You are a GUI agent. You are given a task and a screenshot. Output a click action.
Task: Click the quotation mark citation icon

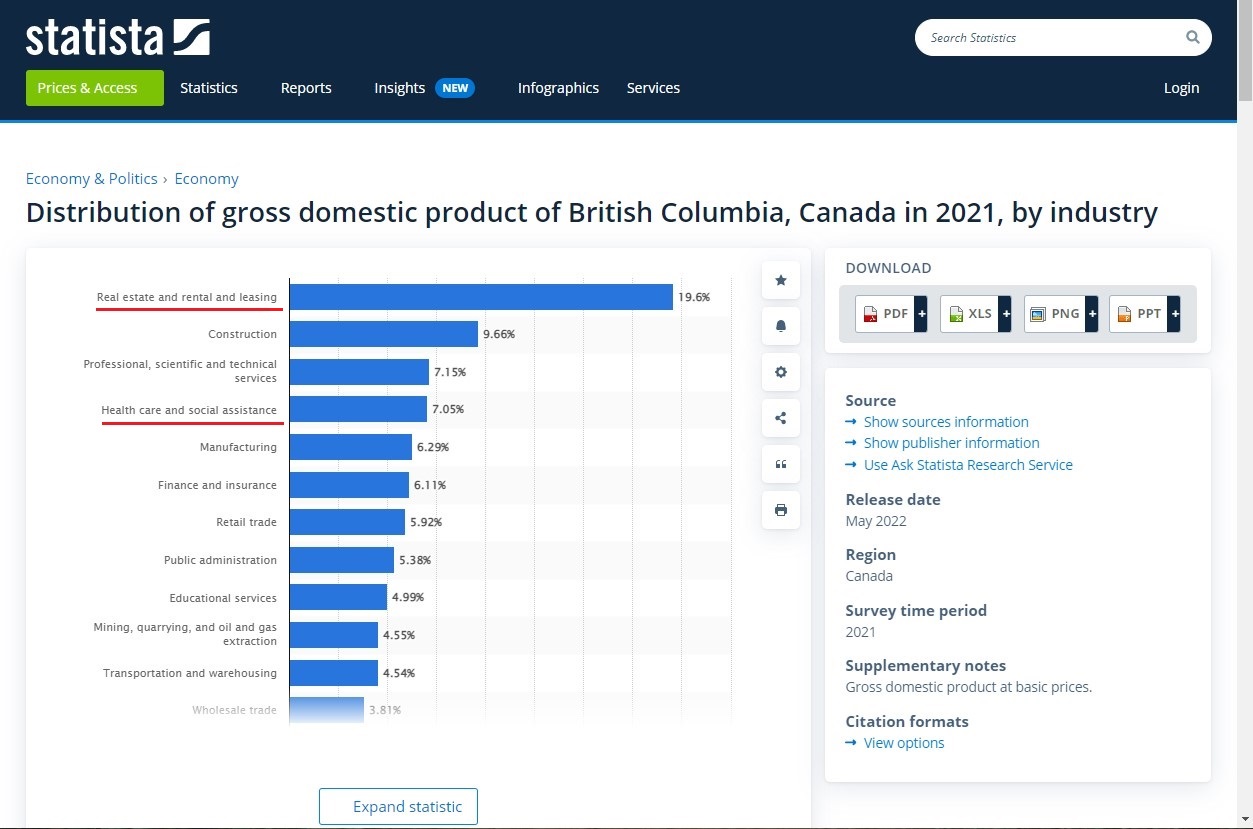point(780,464)
